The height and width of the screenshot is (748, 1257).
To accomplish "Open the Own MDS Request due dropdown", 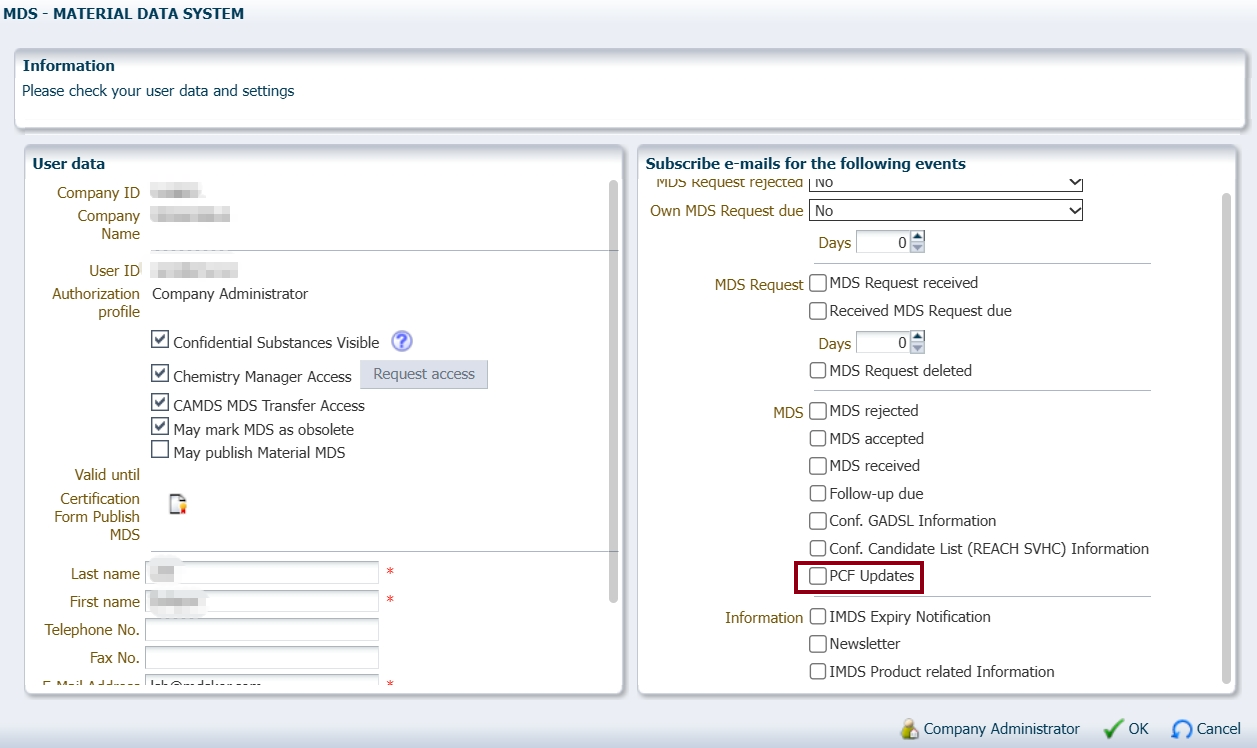I will point(945,211).
